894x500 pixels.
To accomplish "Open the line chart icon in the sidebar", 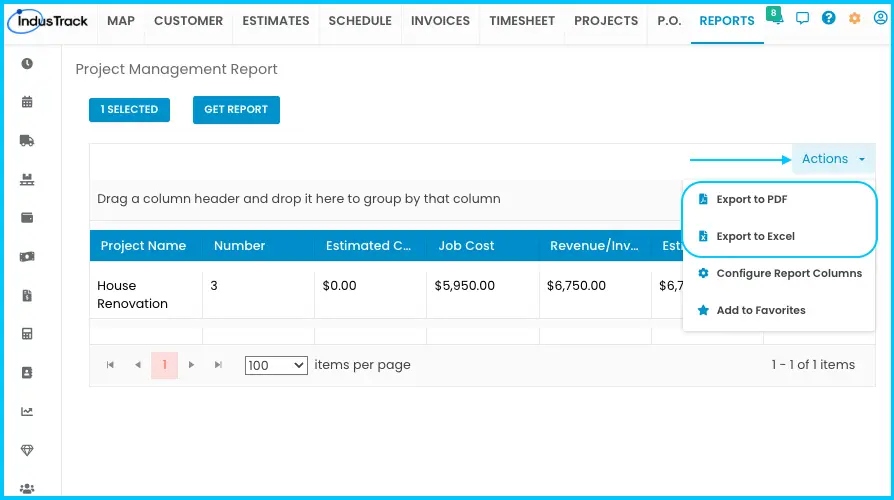I will tap(27, 412).
